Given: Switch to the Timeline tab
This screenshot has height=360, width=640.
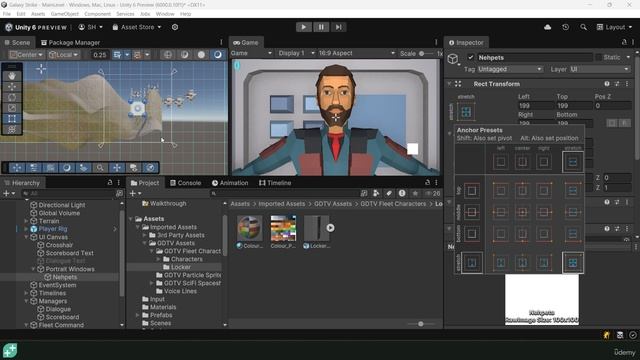Looking at the screenshot, I should point(275,183).
